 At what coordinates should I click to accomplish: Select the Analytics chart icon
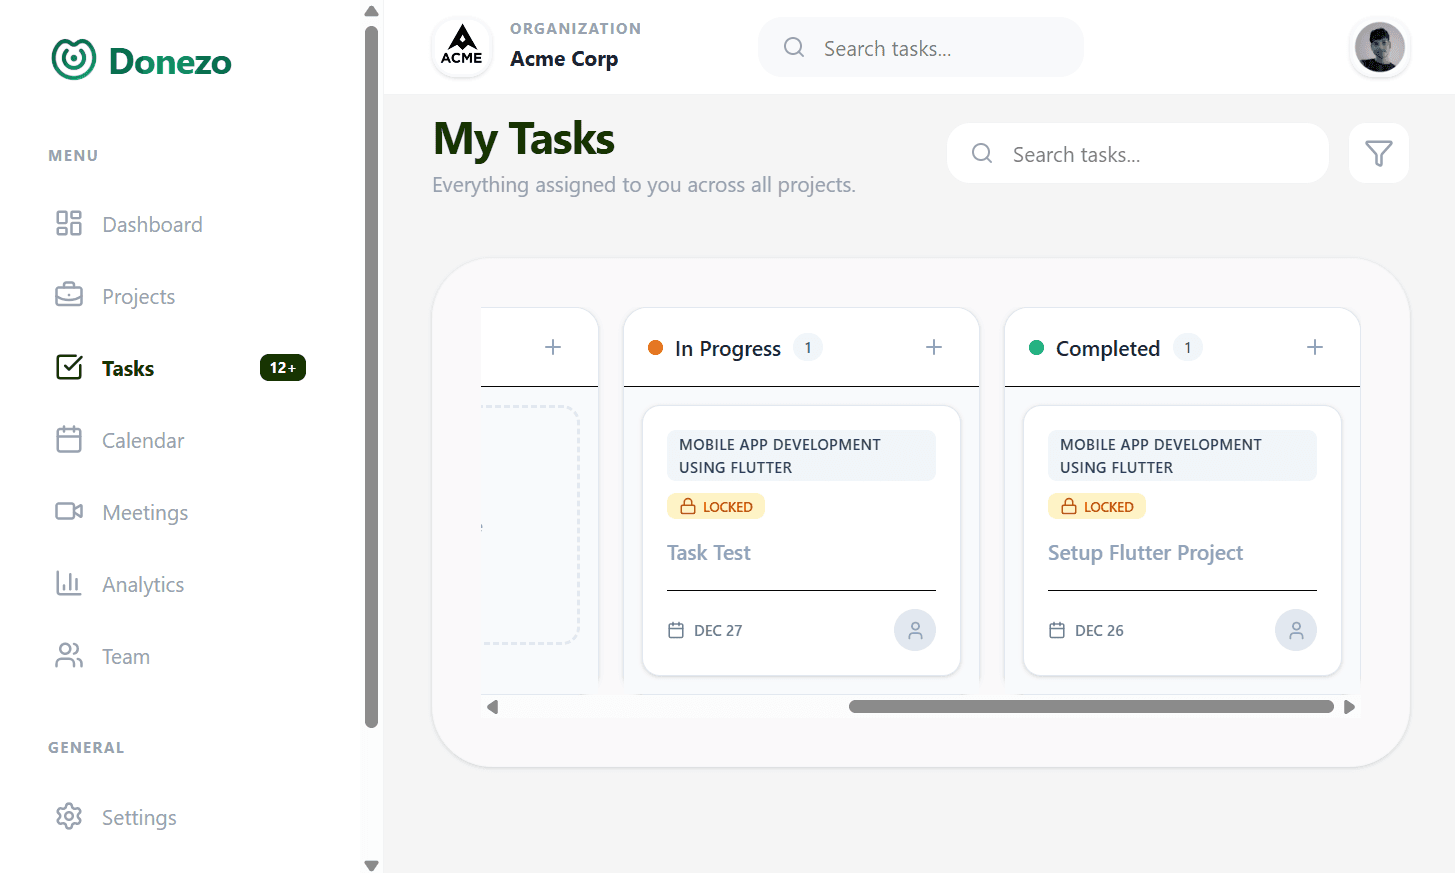pyautogui.click(x=68, y=584)
